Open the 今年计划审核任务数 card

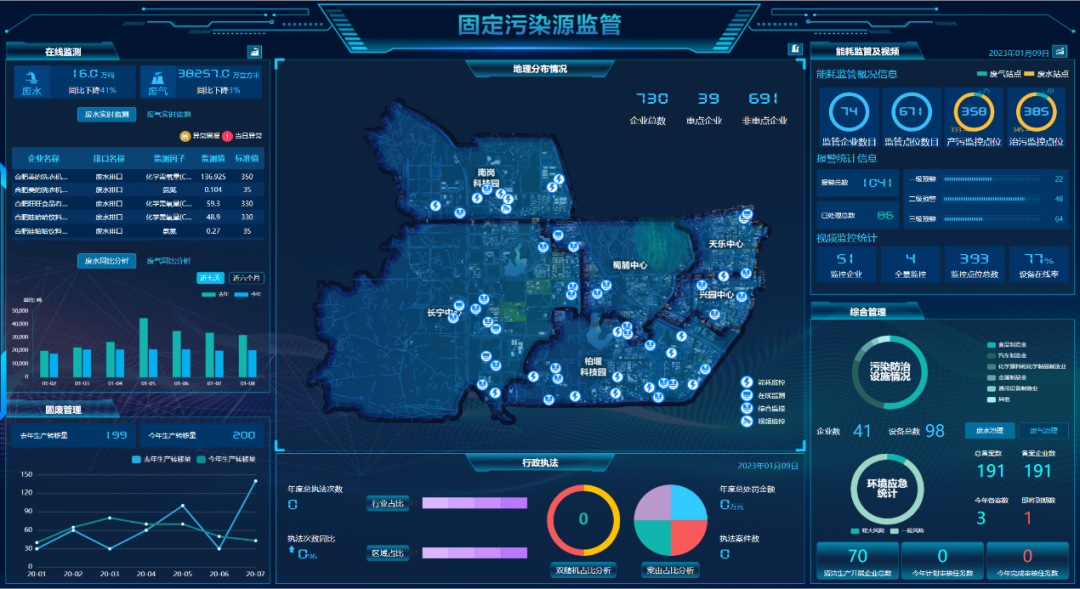pyautogui.click(x=942, y=561)
